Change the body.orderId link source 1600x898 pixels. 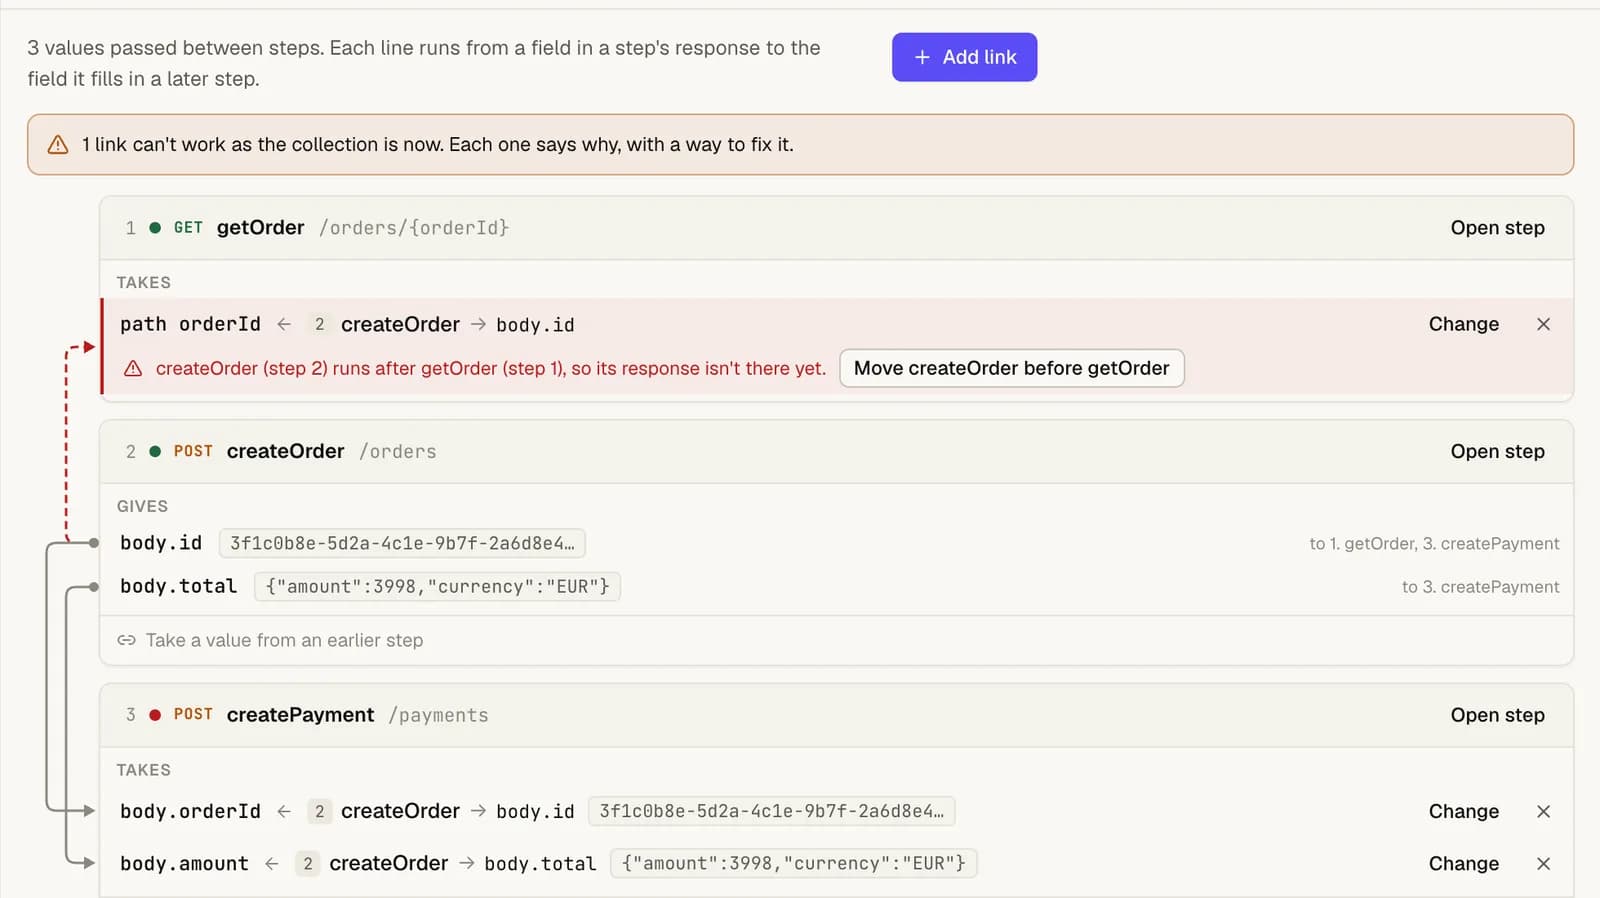(x=1463, y=811)
